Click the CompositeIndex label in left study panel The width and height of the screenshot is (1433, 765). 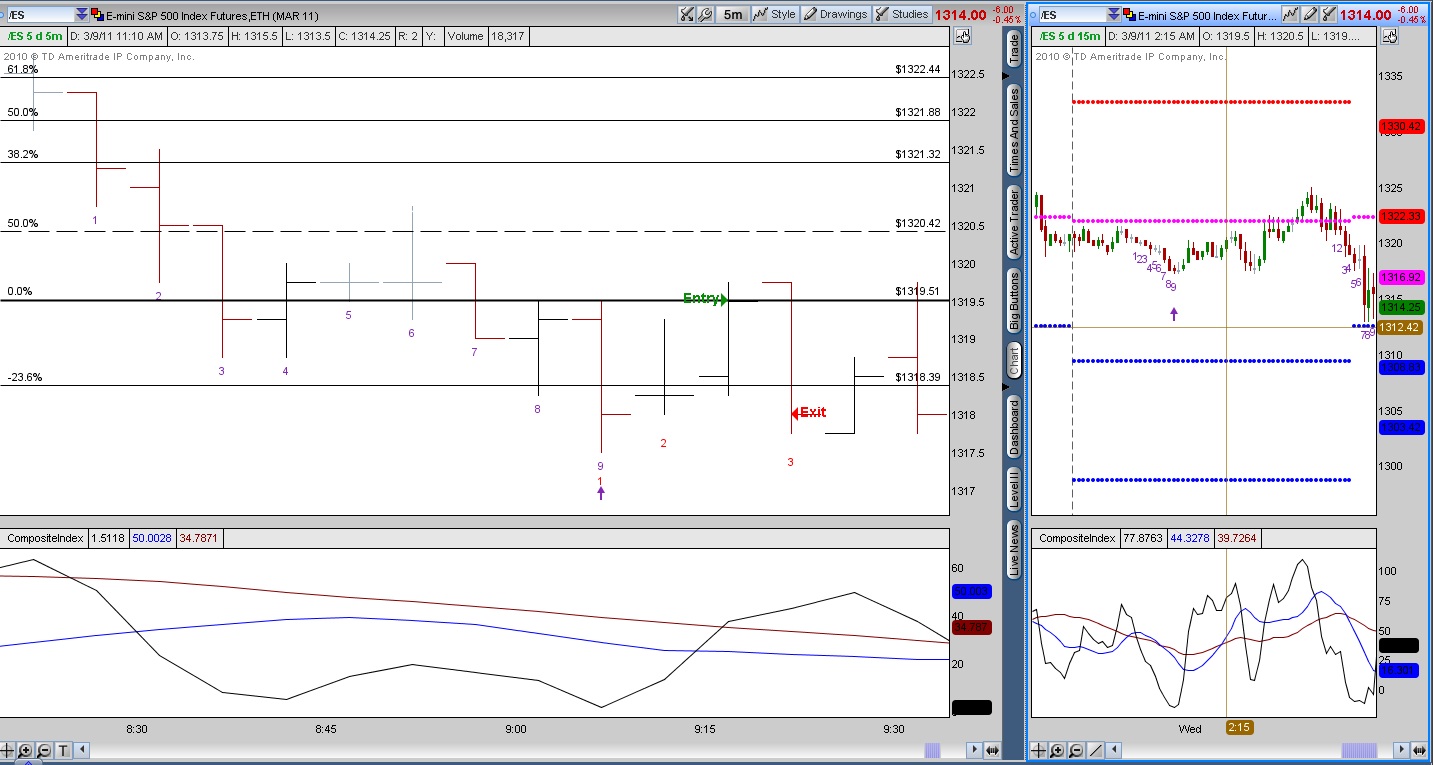(x=45, y=538)
